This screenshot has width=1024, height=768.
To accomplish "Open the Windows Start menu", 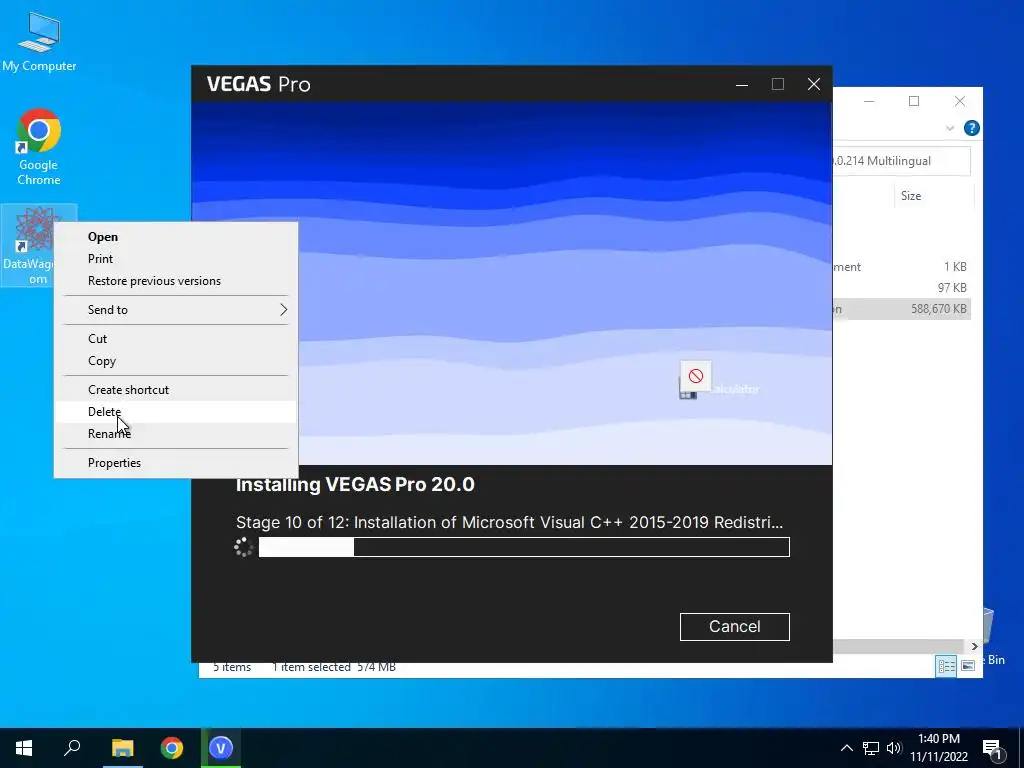I will pyautogui.click(x=24, y=748).
